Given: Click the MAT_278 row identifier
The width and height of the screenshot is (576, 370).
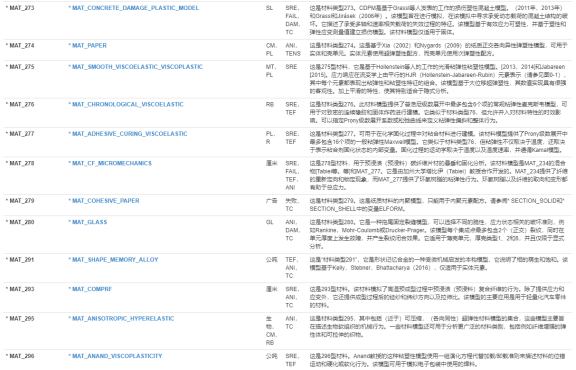Looking at the screenshot, I should pyautogui.click(x=20, y=163).
